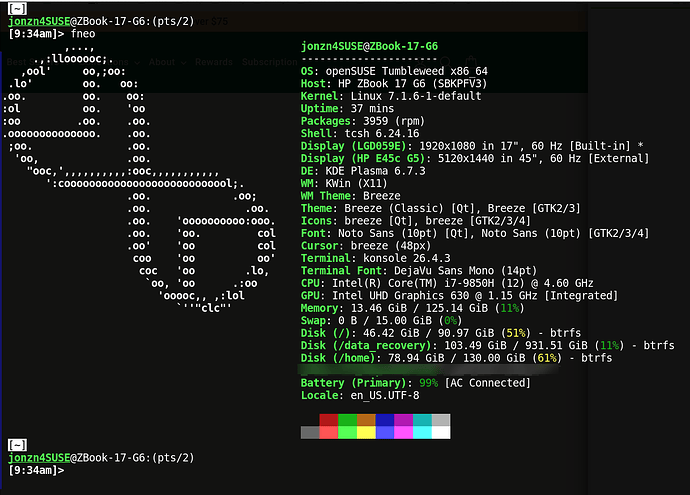Screen dimensions: 690x495
Task: Select the light gray color block
Action: [x=441, y=420]
